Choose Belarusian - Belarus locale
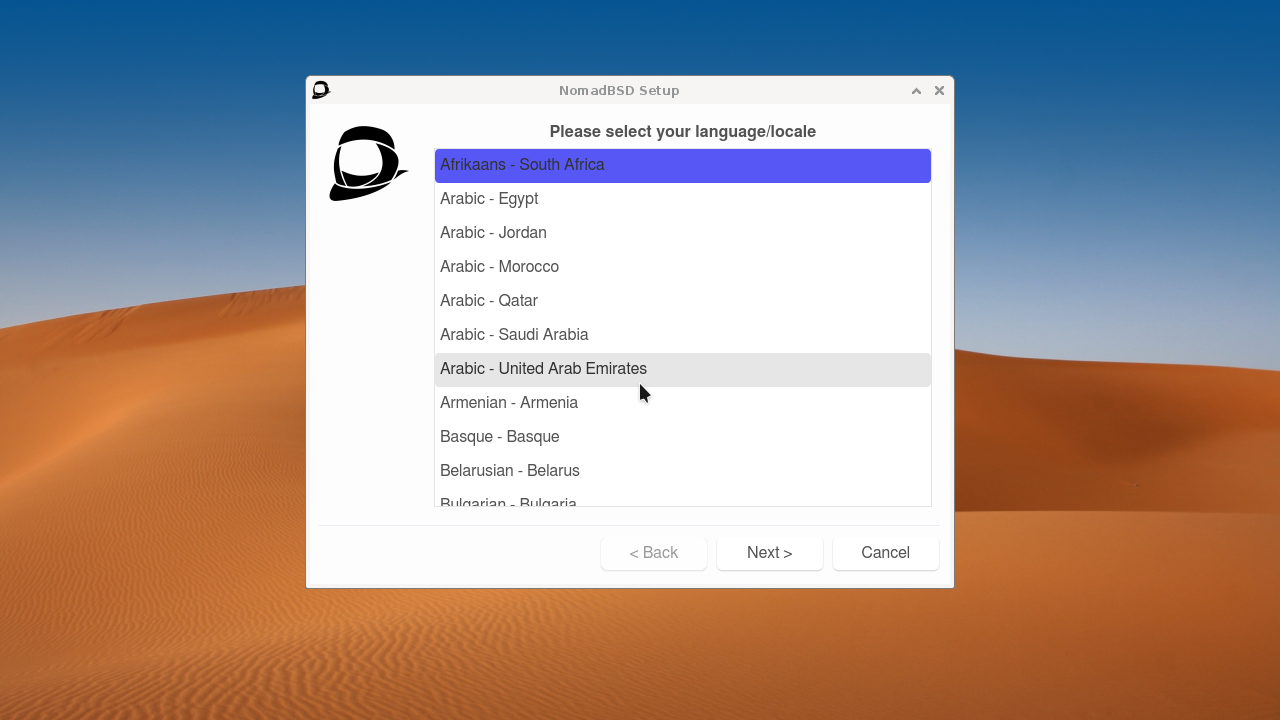1280x720 pixels. click(x=683, y=472)
